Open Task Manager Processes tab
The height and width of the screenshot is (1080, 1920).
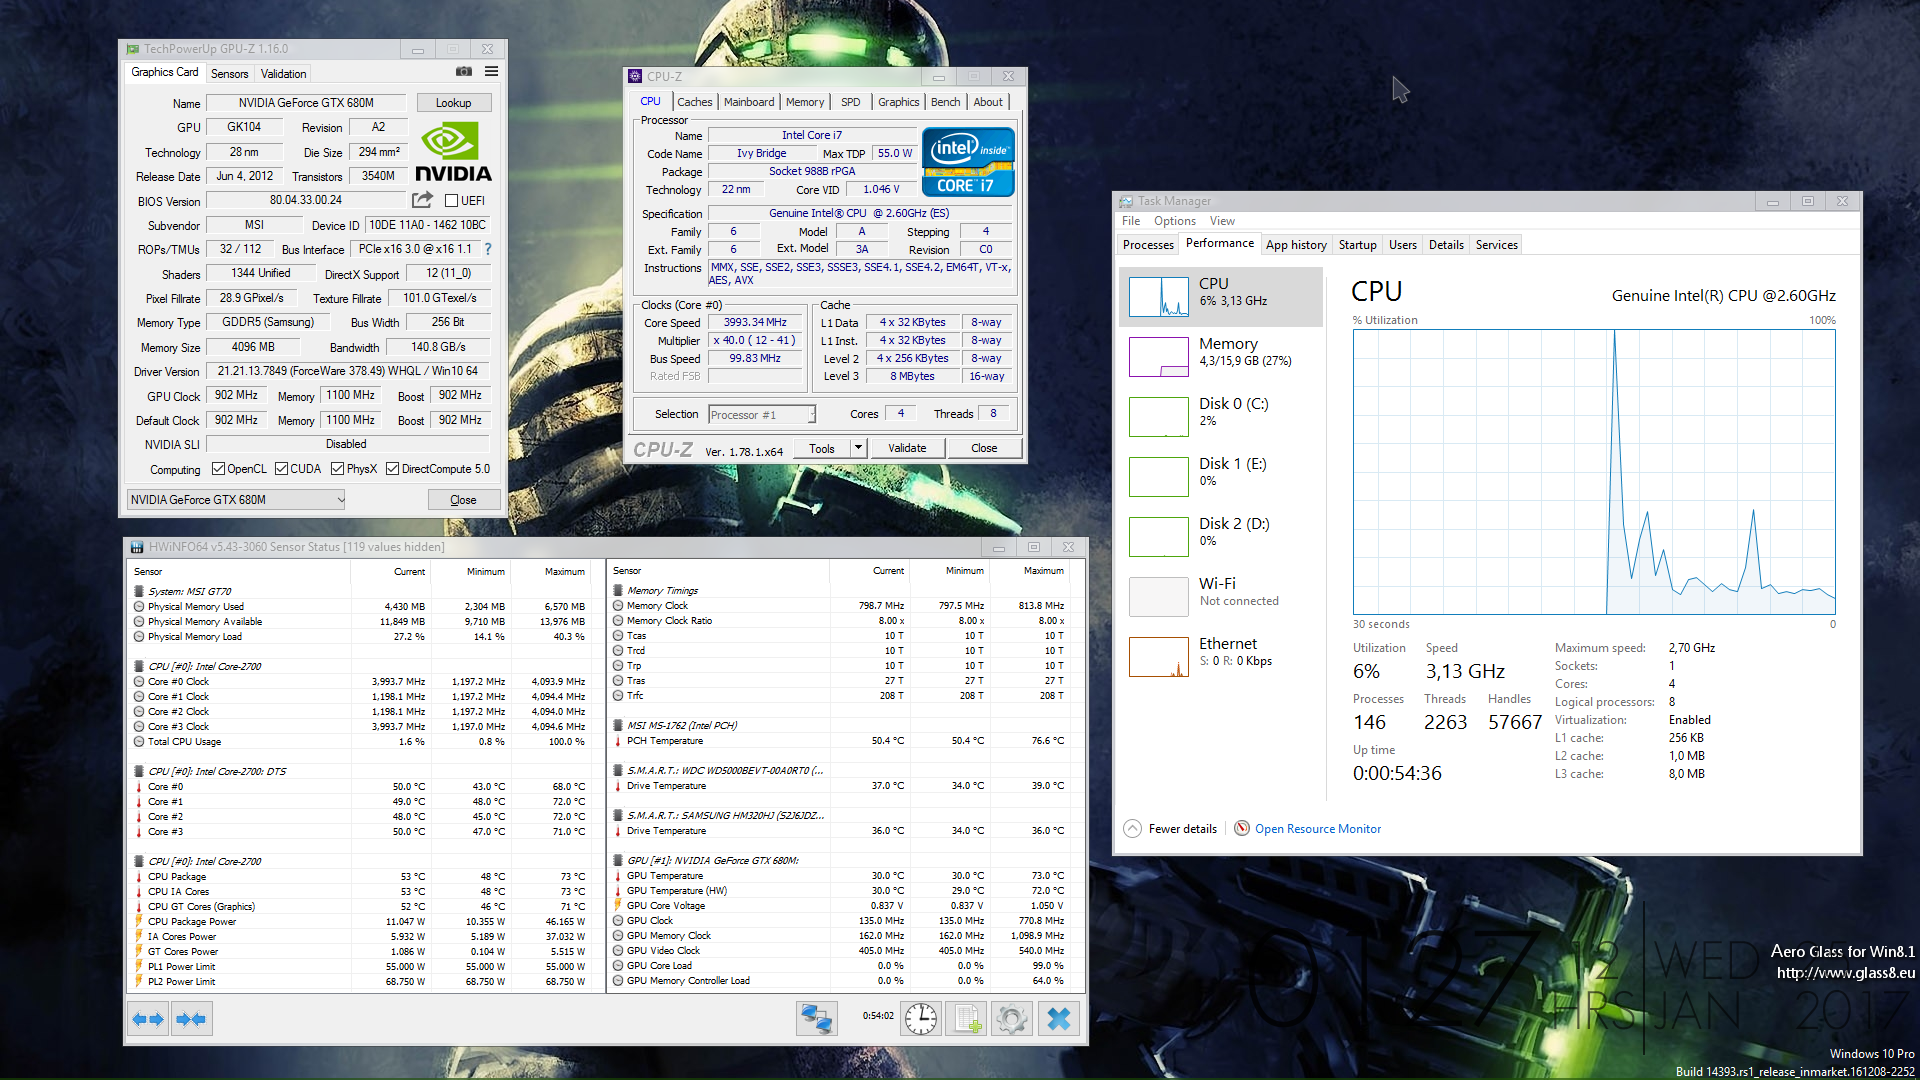click(1148, 245)
